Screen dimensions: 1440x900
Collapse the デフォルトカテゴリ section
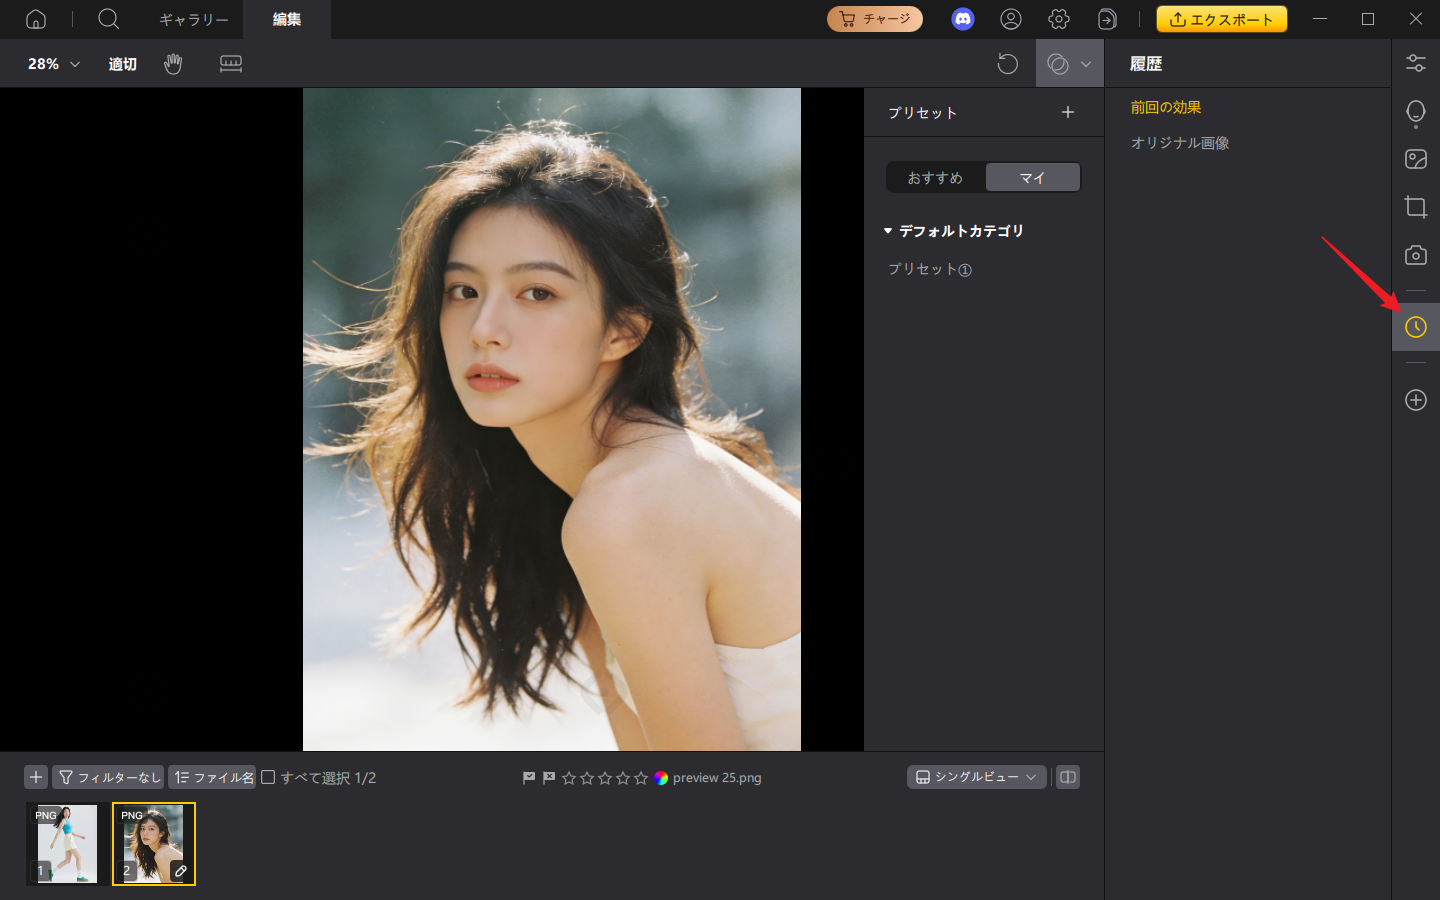click(888, 230)
